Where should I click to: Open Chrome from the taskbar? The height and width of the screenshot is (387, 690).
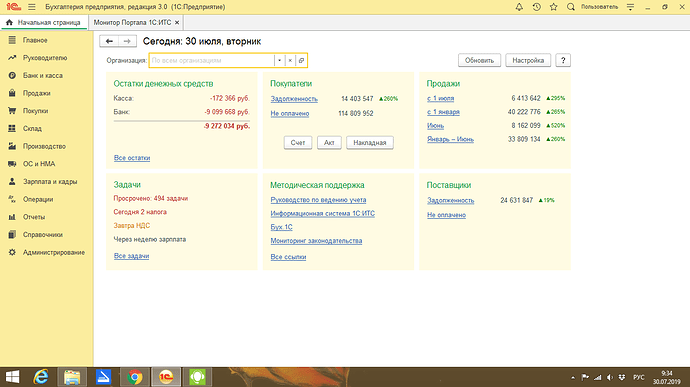(135, 377)
